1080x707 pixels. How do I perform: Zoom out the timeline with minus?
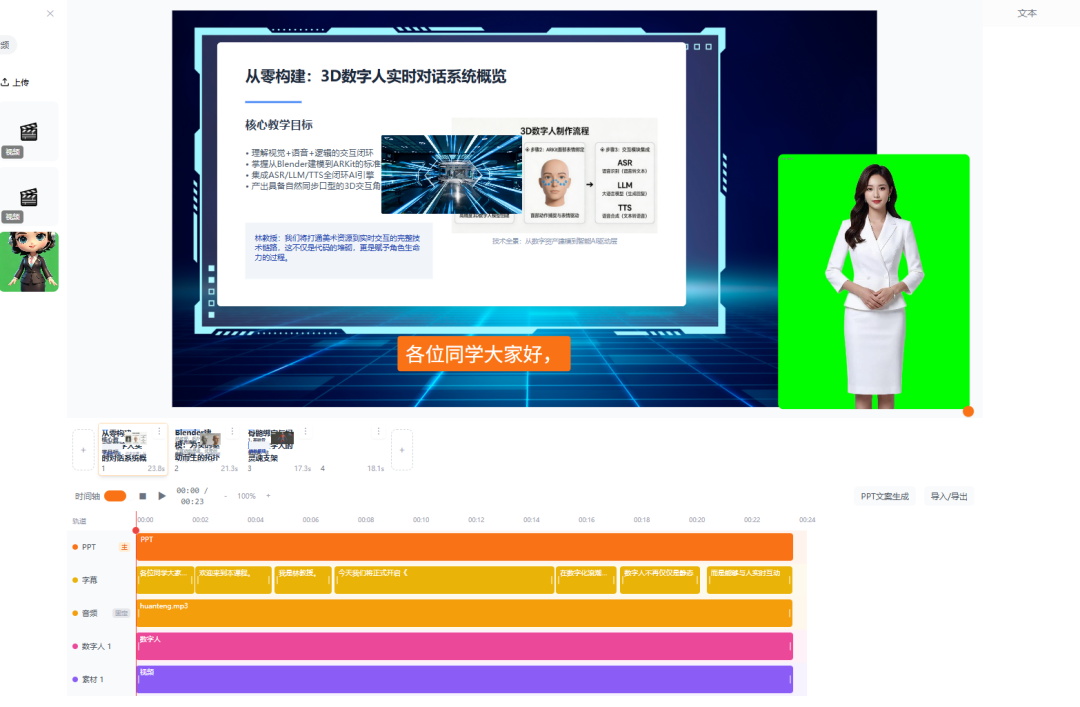tap(225, 496)
